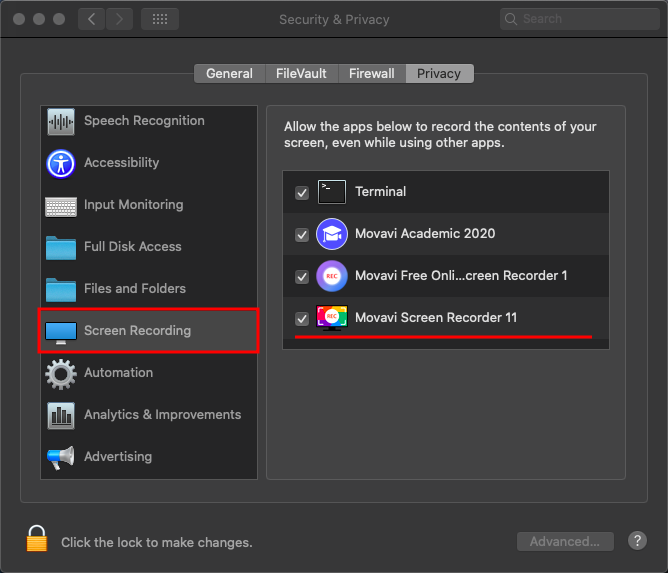Select Full Disk Access label
The width and height of the screenshot is (668, 573).
(133, 246)
